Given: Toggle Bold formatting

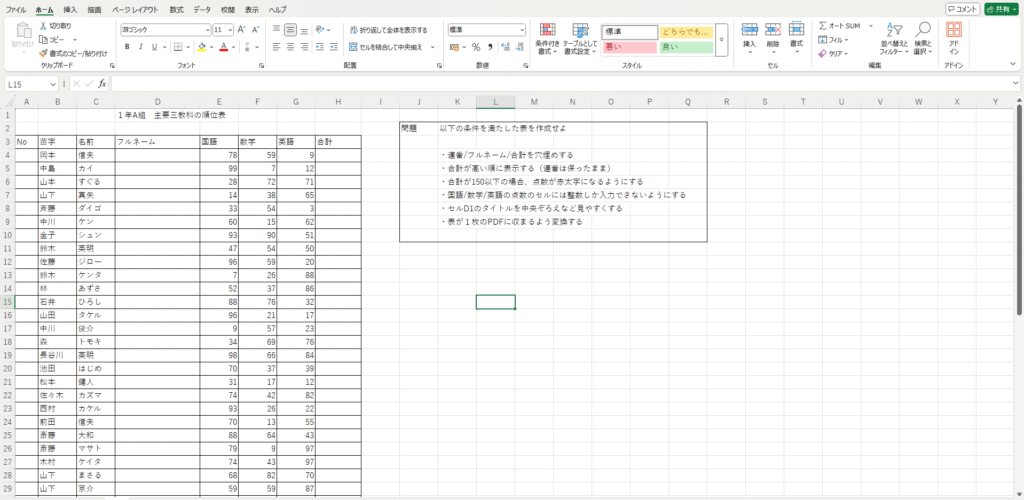Looking at the screenshot, I should click(127, 46).
